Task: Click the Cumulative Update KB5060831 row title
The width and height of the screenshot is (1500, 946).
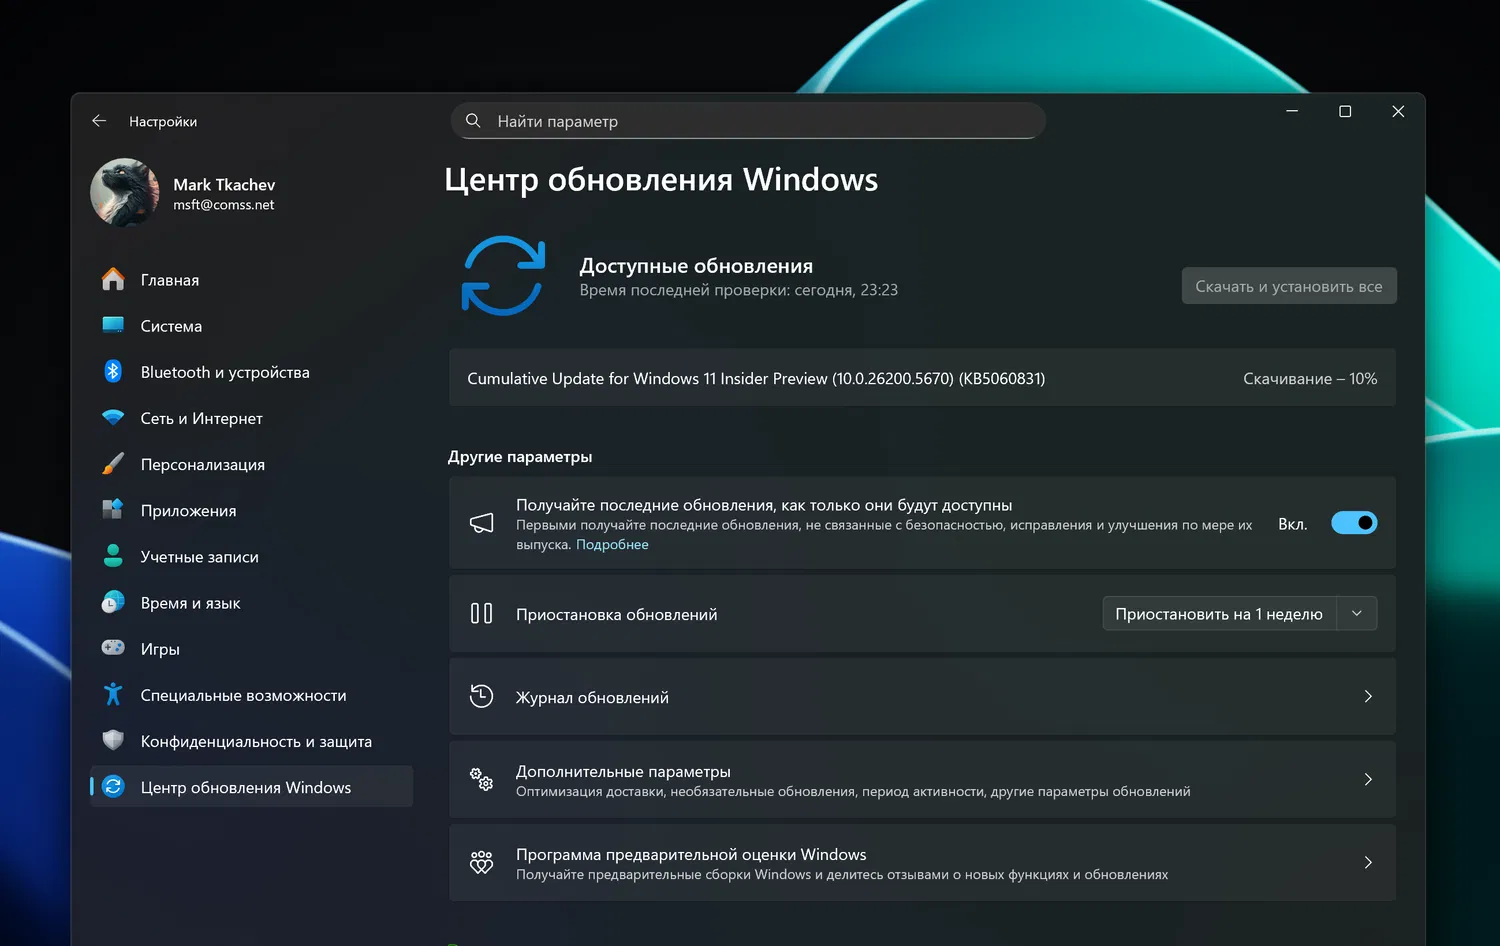Action: point(756,379)
